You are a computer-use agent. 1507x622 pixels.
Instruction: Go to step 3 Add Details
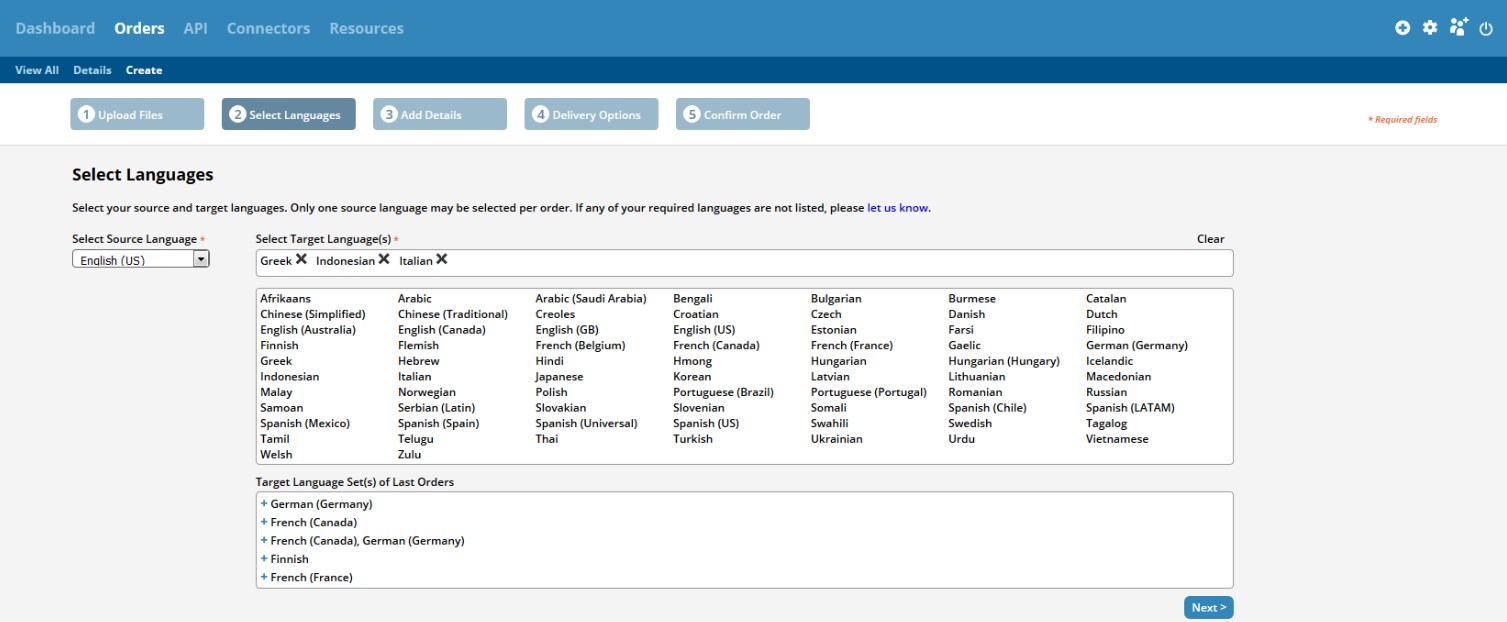point(440,115)
